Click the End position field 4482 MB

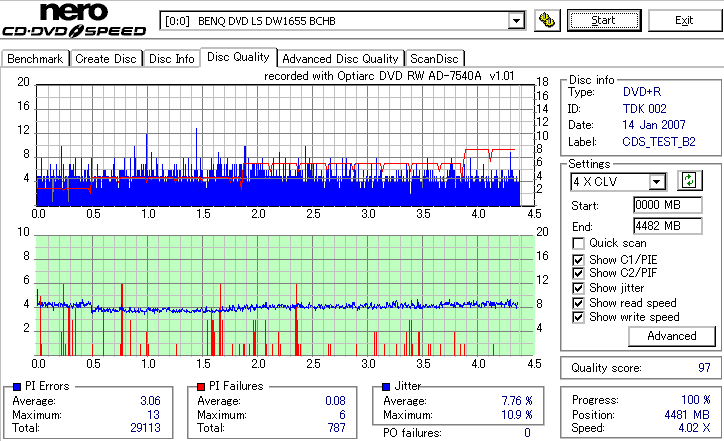click(x=668, y=226)
